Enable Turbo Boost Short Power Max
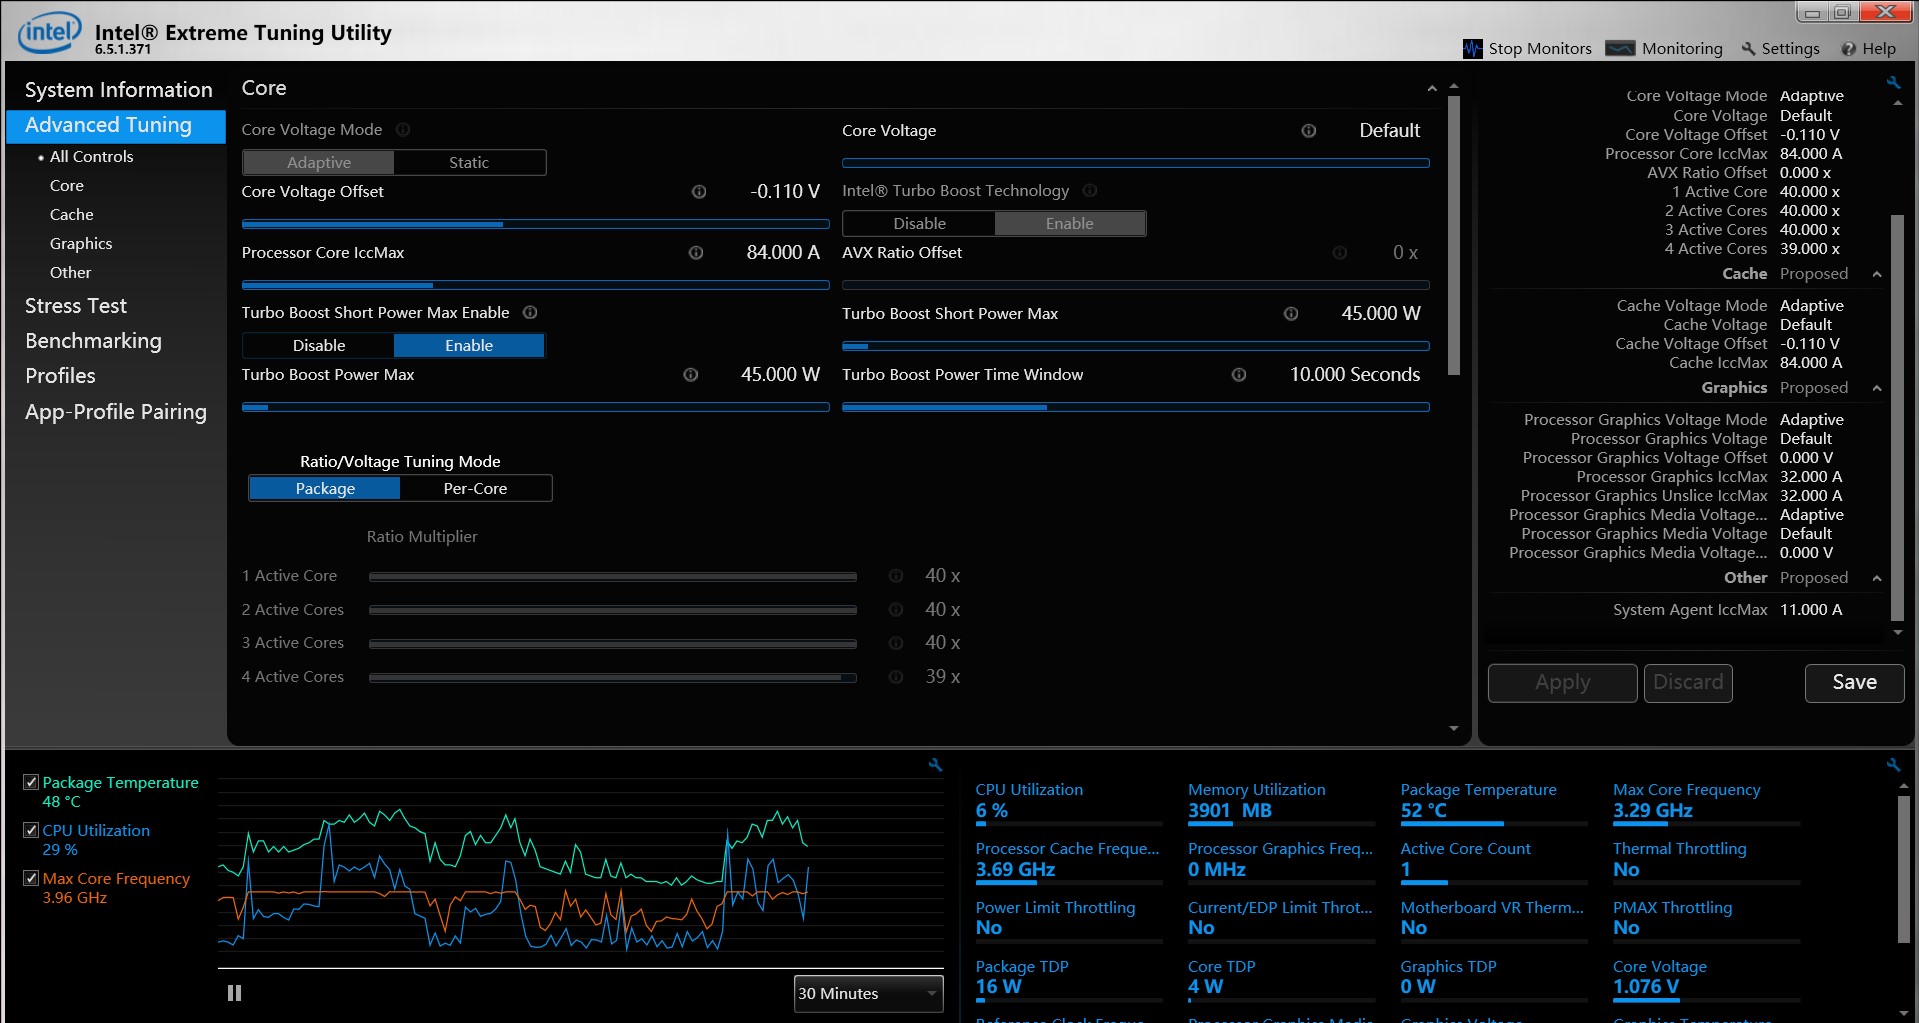This screenshot has height=1023, width=1919. click(x=469, y=345)
